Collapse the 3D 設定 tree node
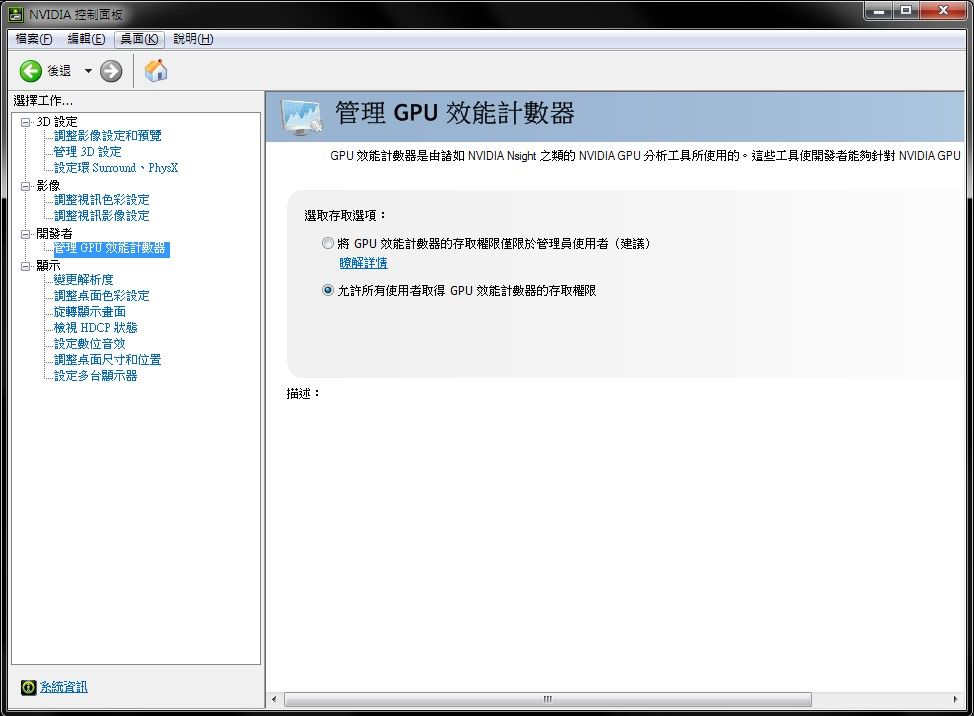 tap(26, 122)
